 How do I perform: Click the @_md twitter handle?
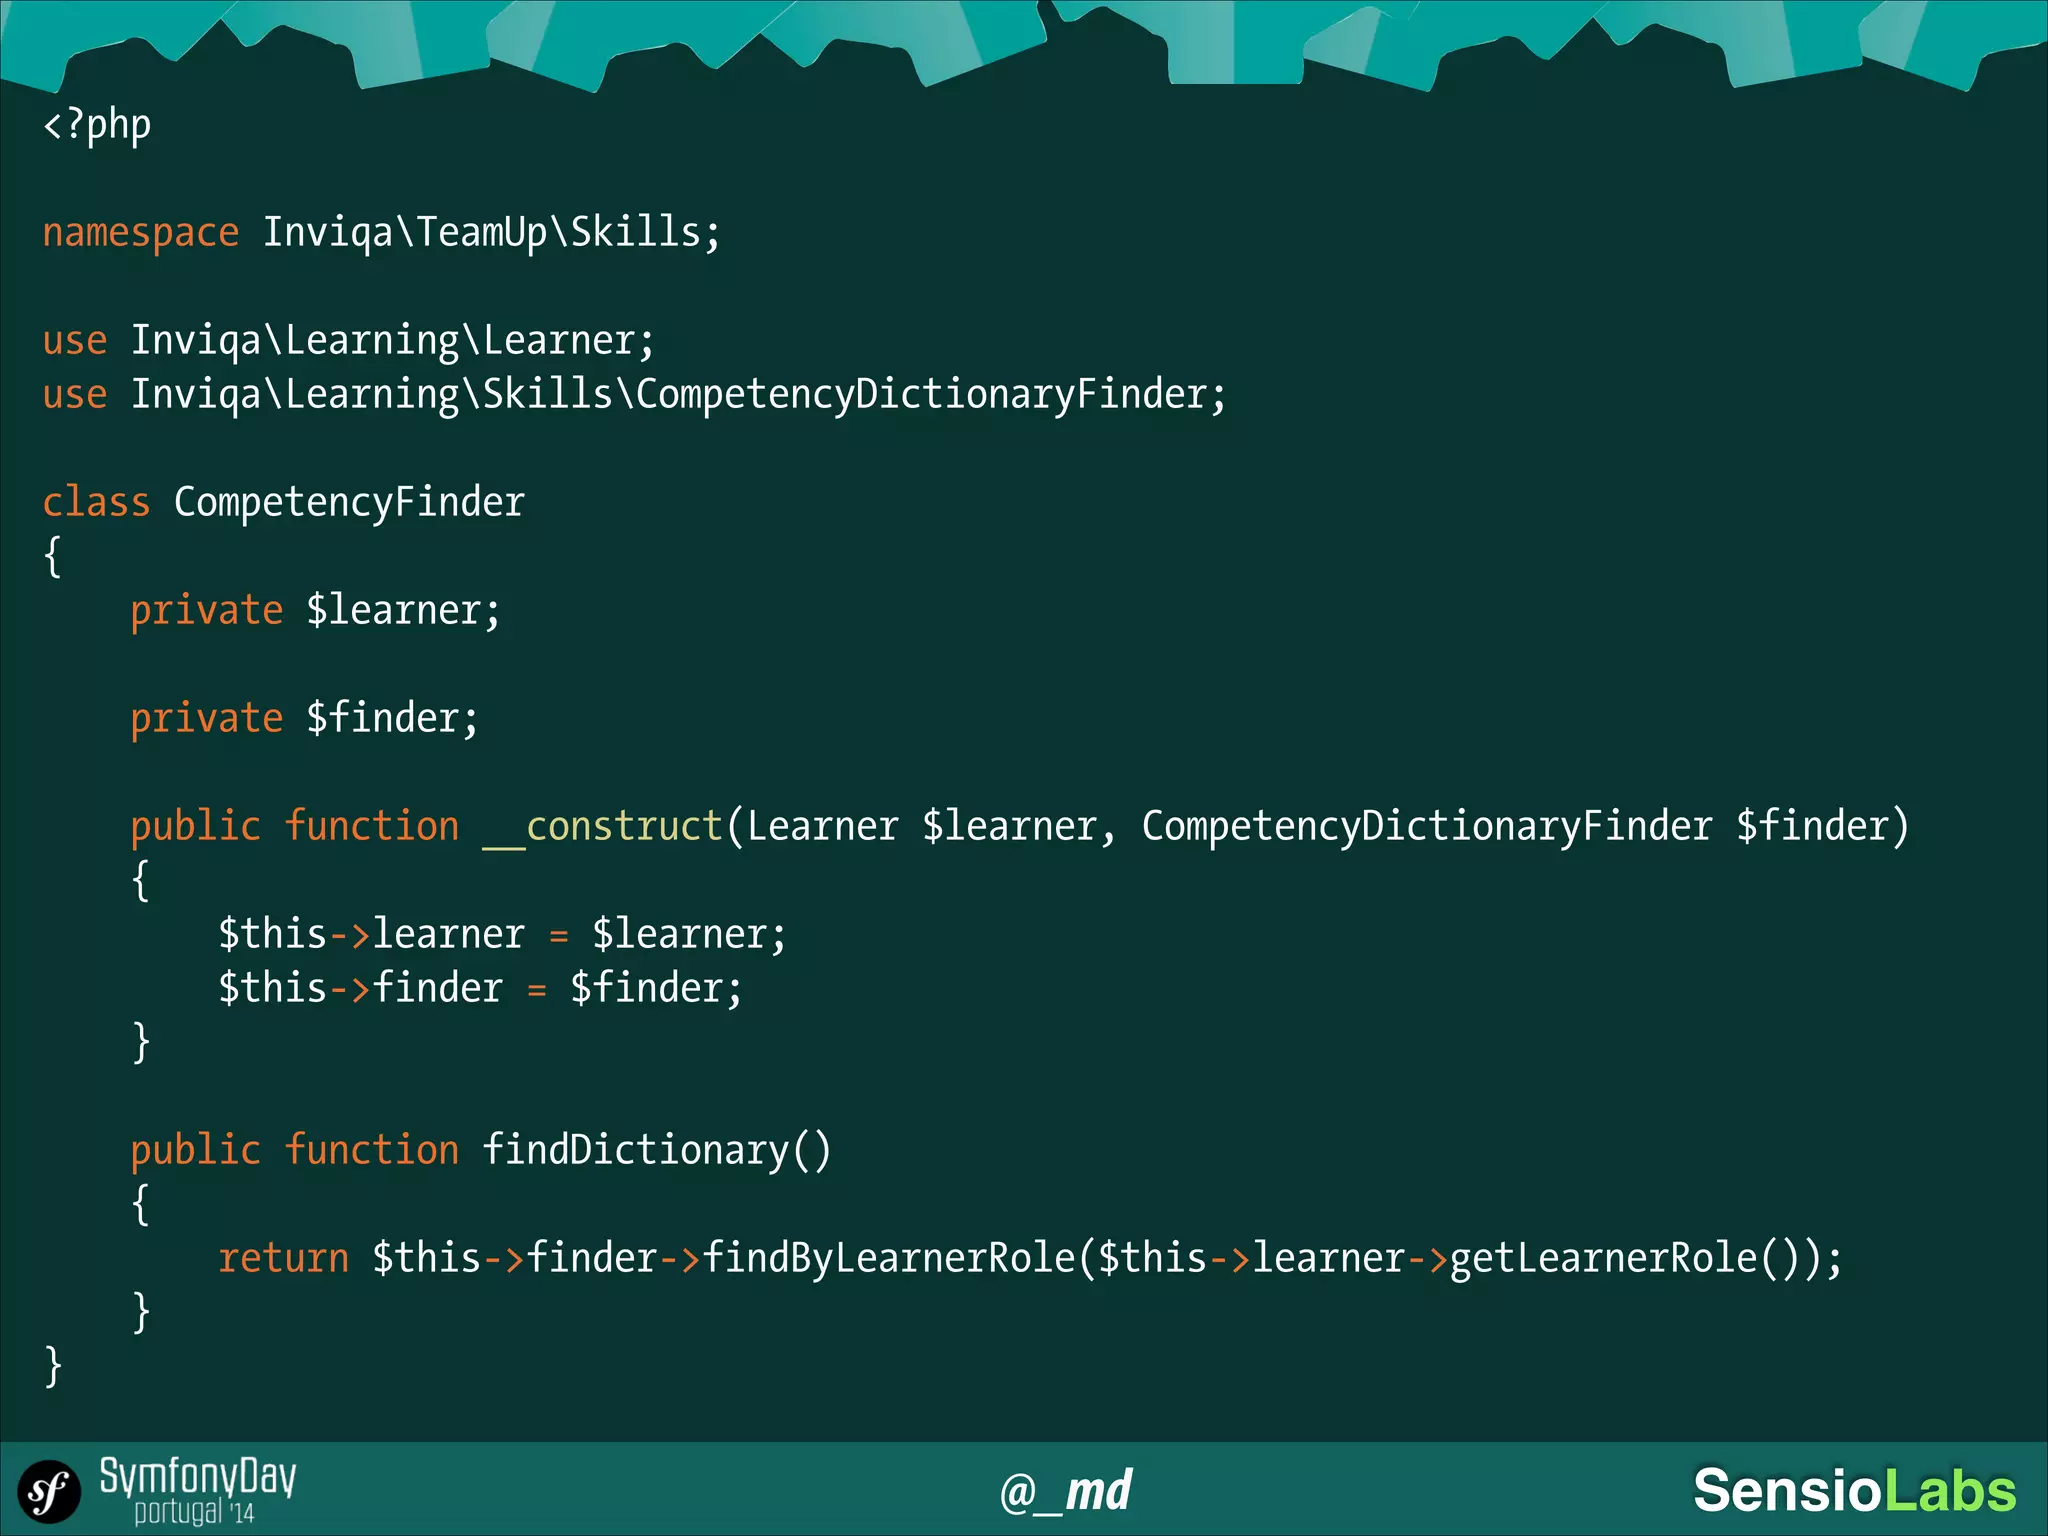click(1066, 1491)
